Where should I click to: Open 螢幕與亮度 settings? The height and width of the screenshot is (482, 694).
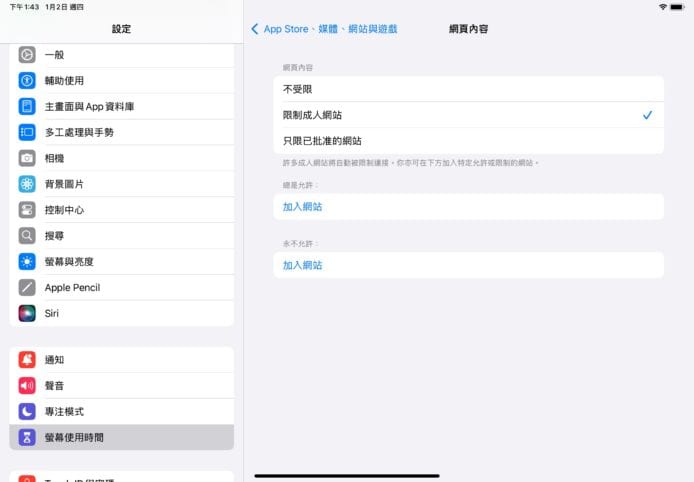click(x=72, y=262)
